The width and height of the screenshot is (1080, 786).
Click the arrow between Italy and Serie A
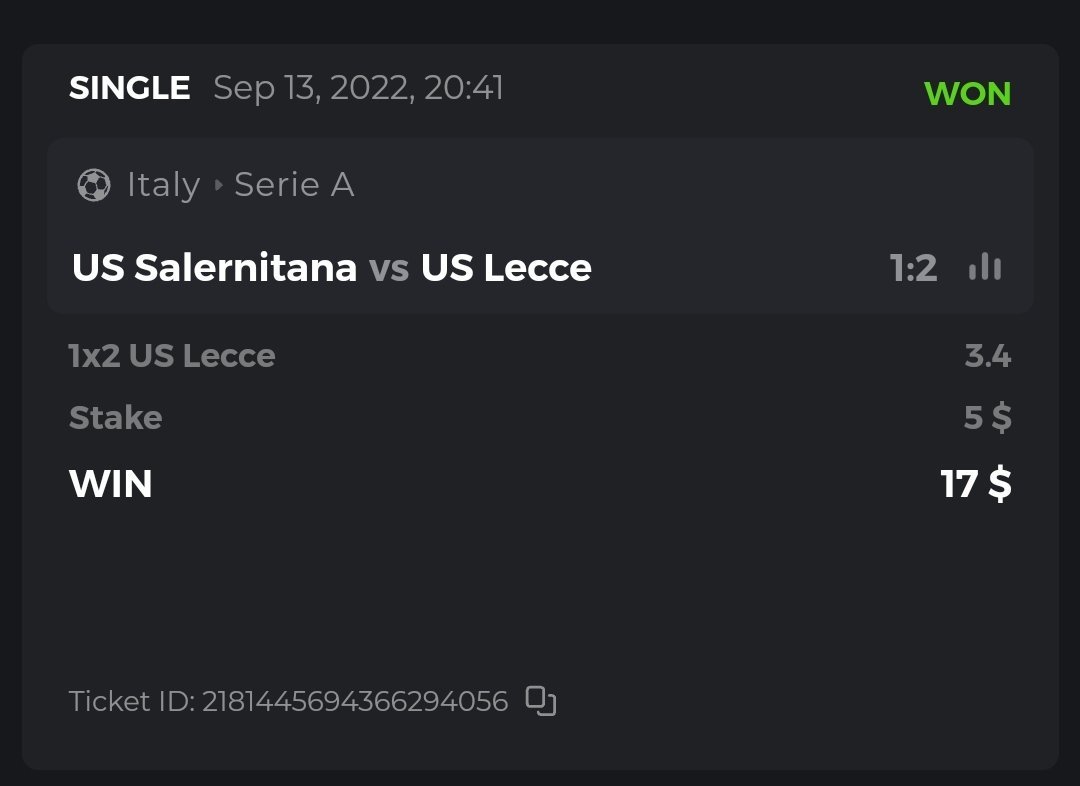[219, 185]
